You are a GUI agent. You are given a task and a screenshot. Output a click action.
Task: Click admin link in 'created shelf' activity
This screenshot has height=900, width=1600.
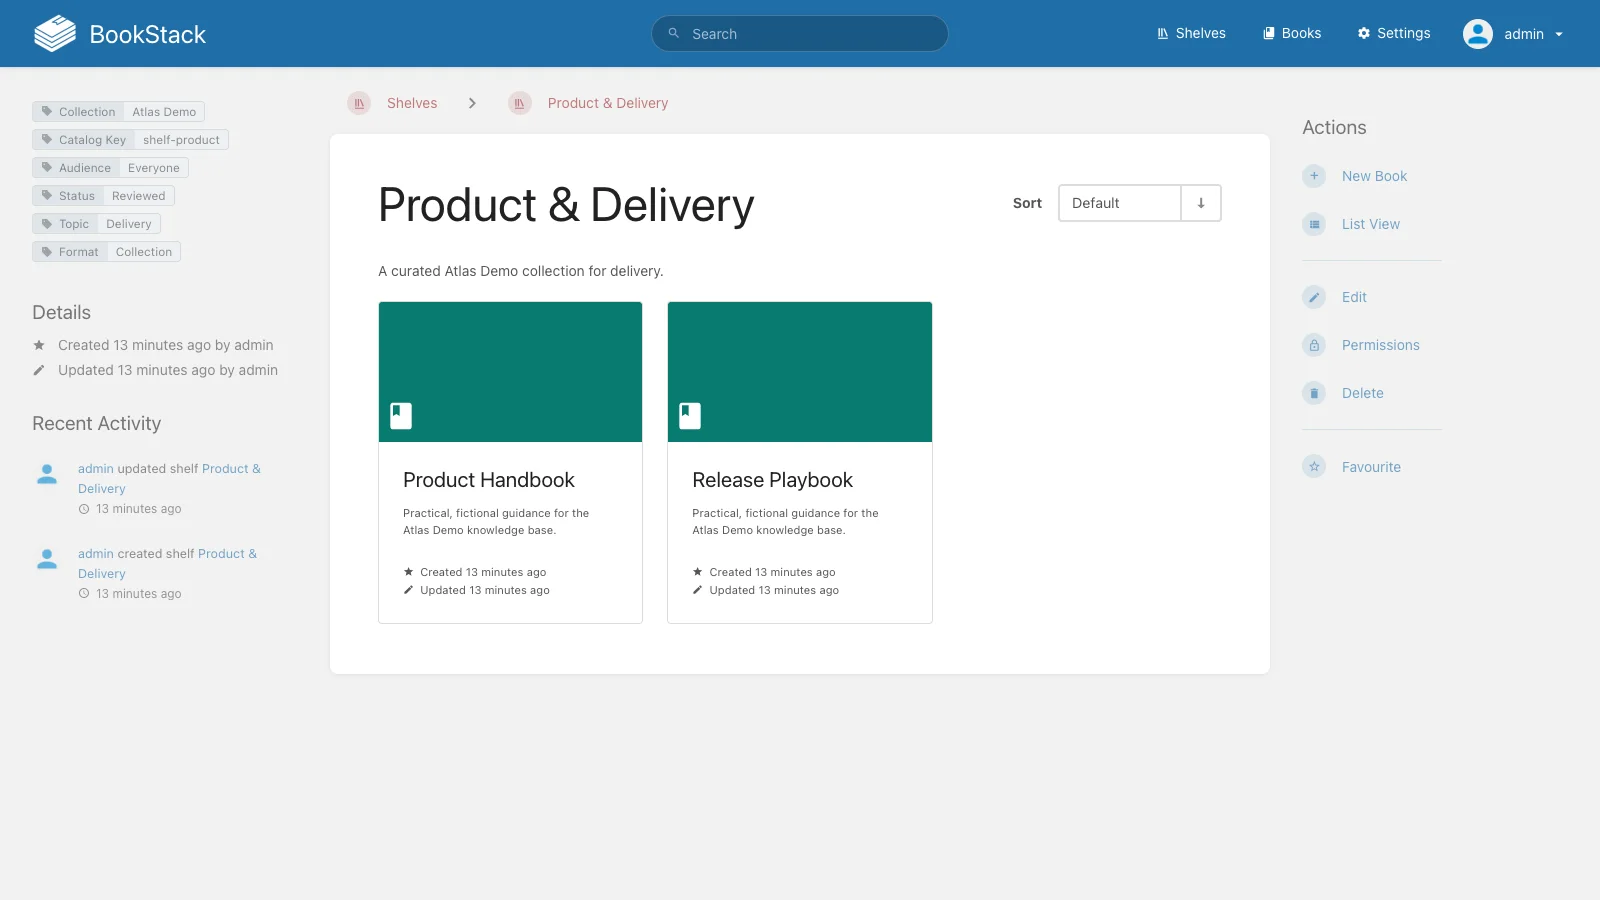[96, 553]
